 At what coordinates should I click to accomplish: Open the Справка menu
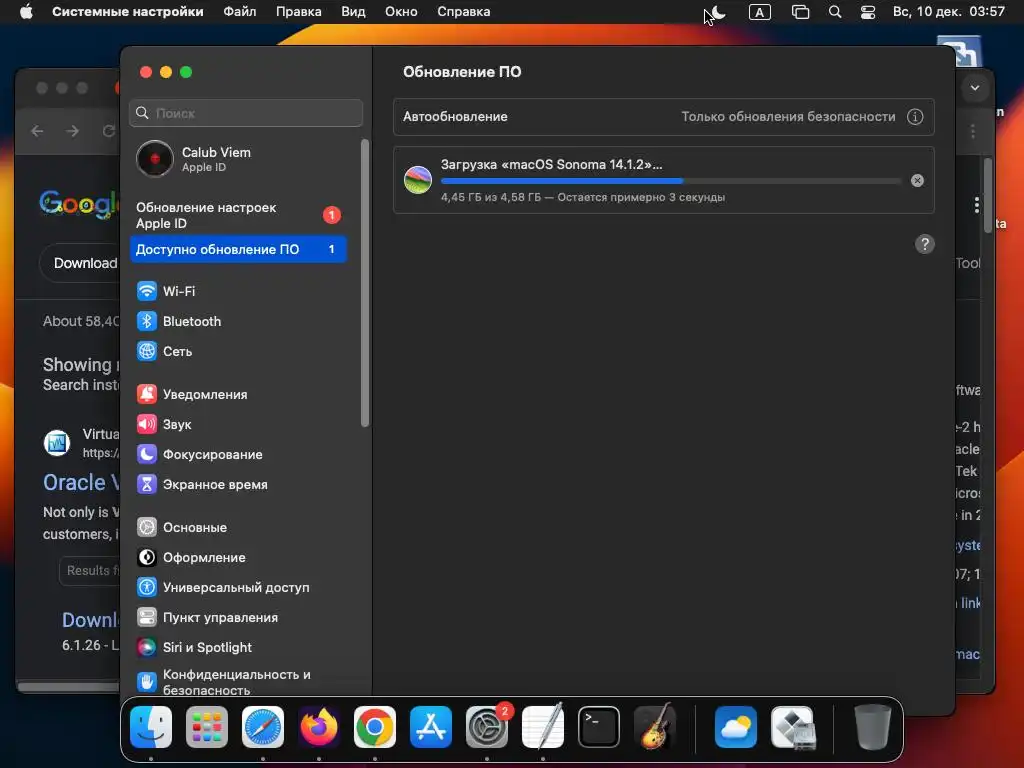tap(464, 11)
